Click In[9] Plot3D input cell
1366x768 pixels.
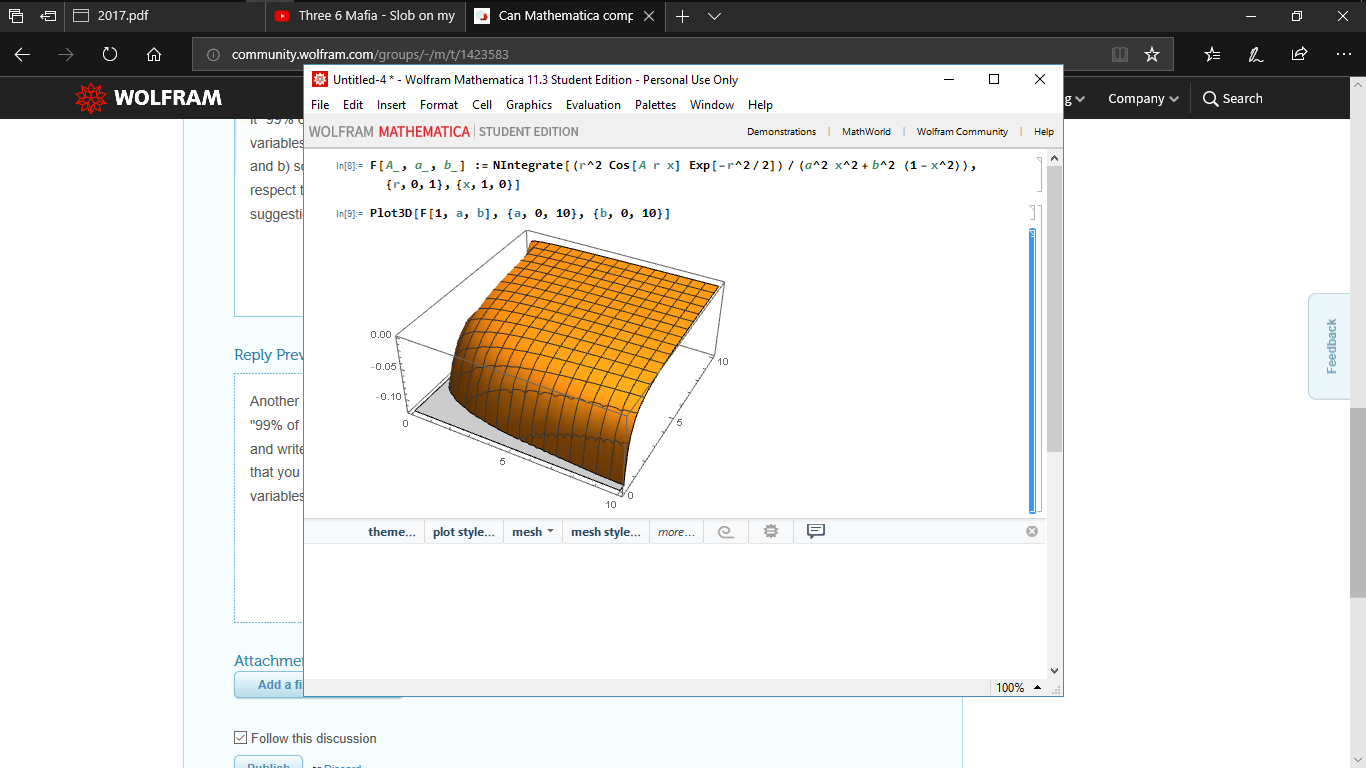tap(519, 214)
